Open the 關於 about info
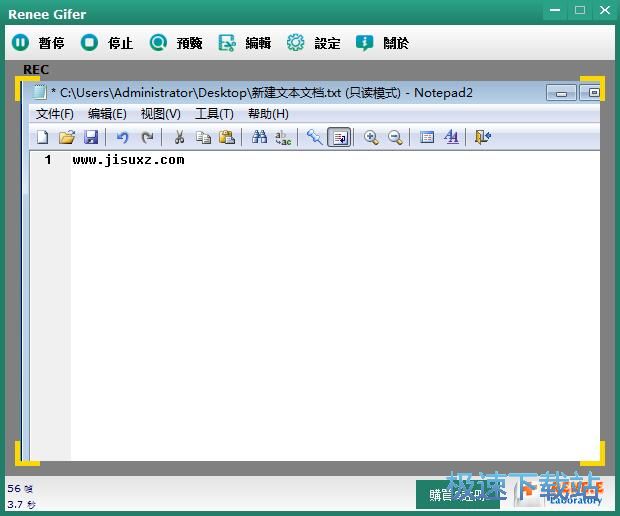The height and width of the screenshot is (516, 620). (382, 43)
